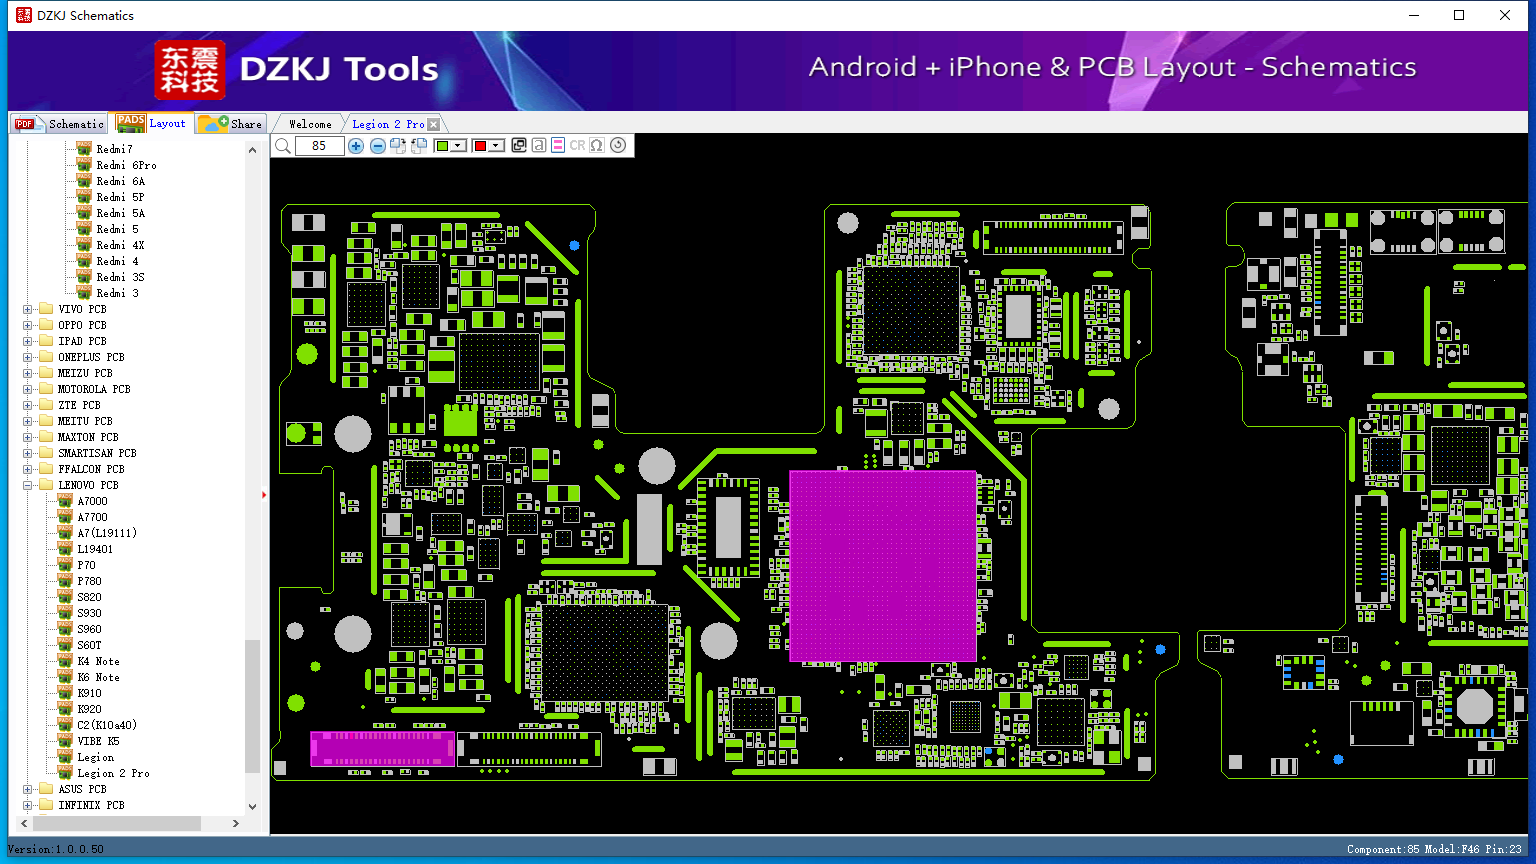Image resolution: width=1536 pixels, height=864 pixels.
Task: Expand the MOTOROLA PCB folder
Action: pos(28,389)
